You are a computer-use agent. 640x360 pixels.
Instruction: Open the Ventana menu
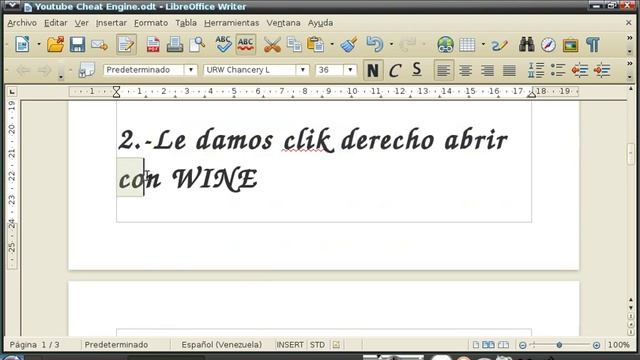coord(284,23)
